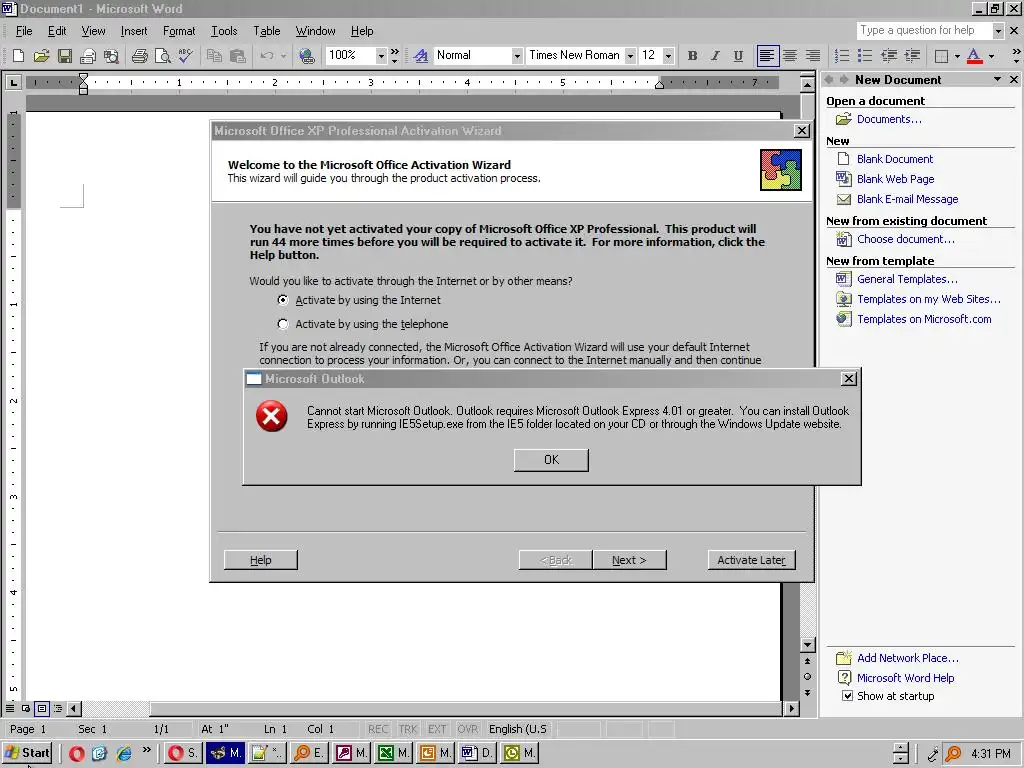Click the Activate Later button
The width and height of the screenshot is (1024, 768).
pyautogui.click(x=751, y=560)
